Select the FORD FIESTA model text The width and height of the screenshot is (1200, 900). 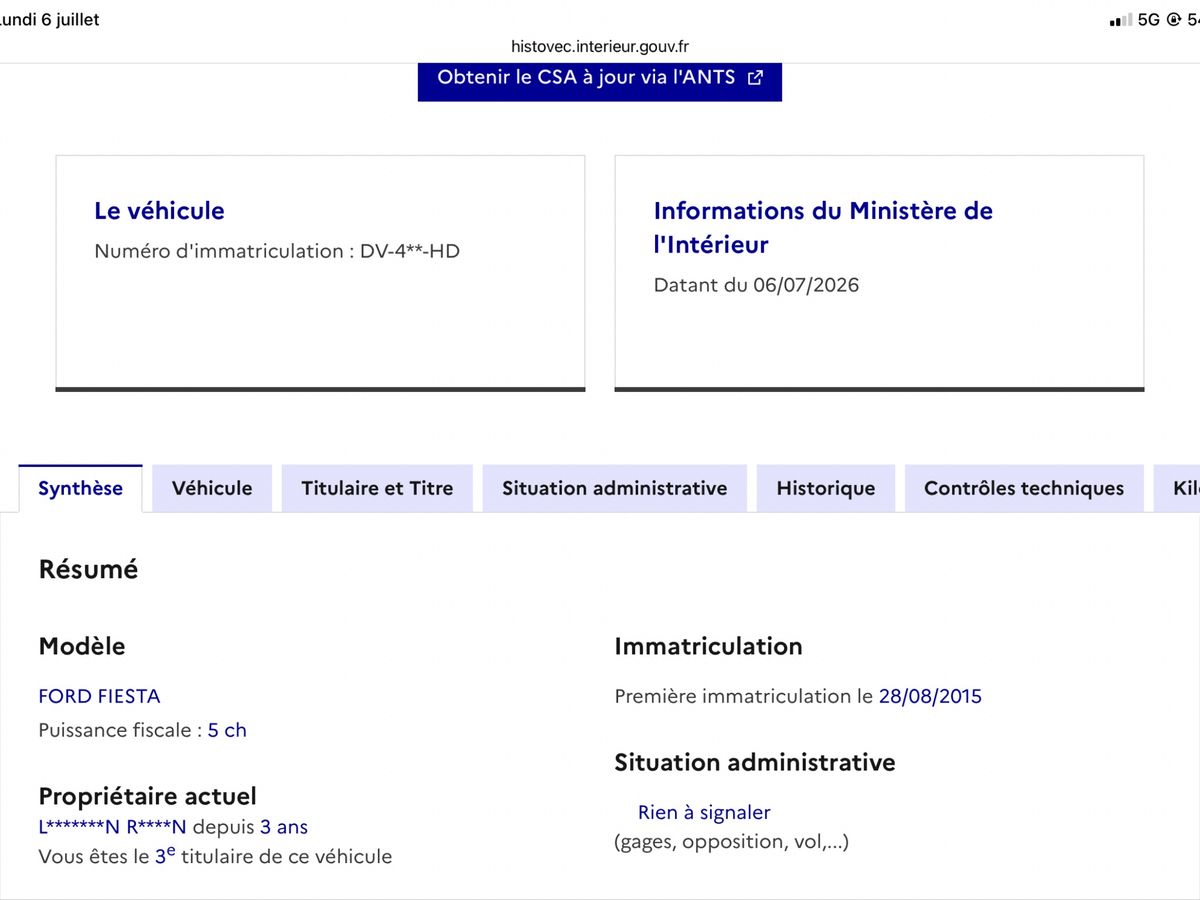pos(99,696)
